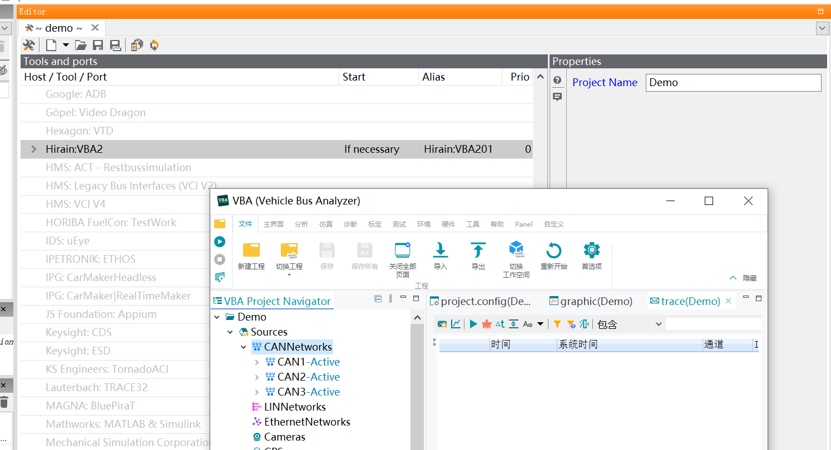Click the open folder icon in Editor toolbar
The image size is (831, 450).
81,46
